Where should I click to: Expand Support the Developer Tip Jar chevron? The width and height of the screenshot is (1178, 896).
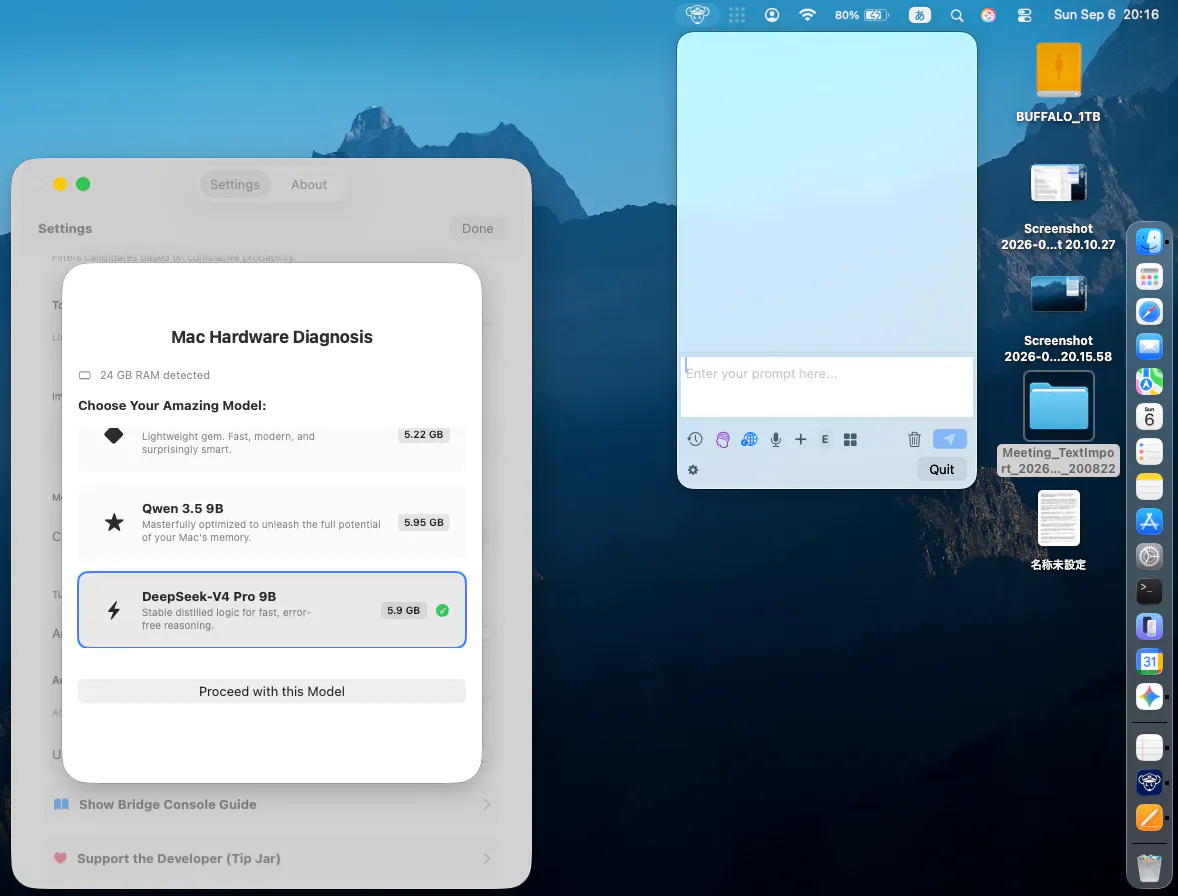coord(487,858)
